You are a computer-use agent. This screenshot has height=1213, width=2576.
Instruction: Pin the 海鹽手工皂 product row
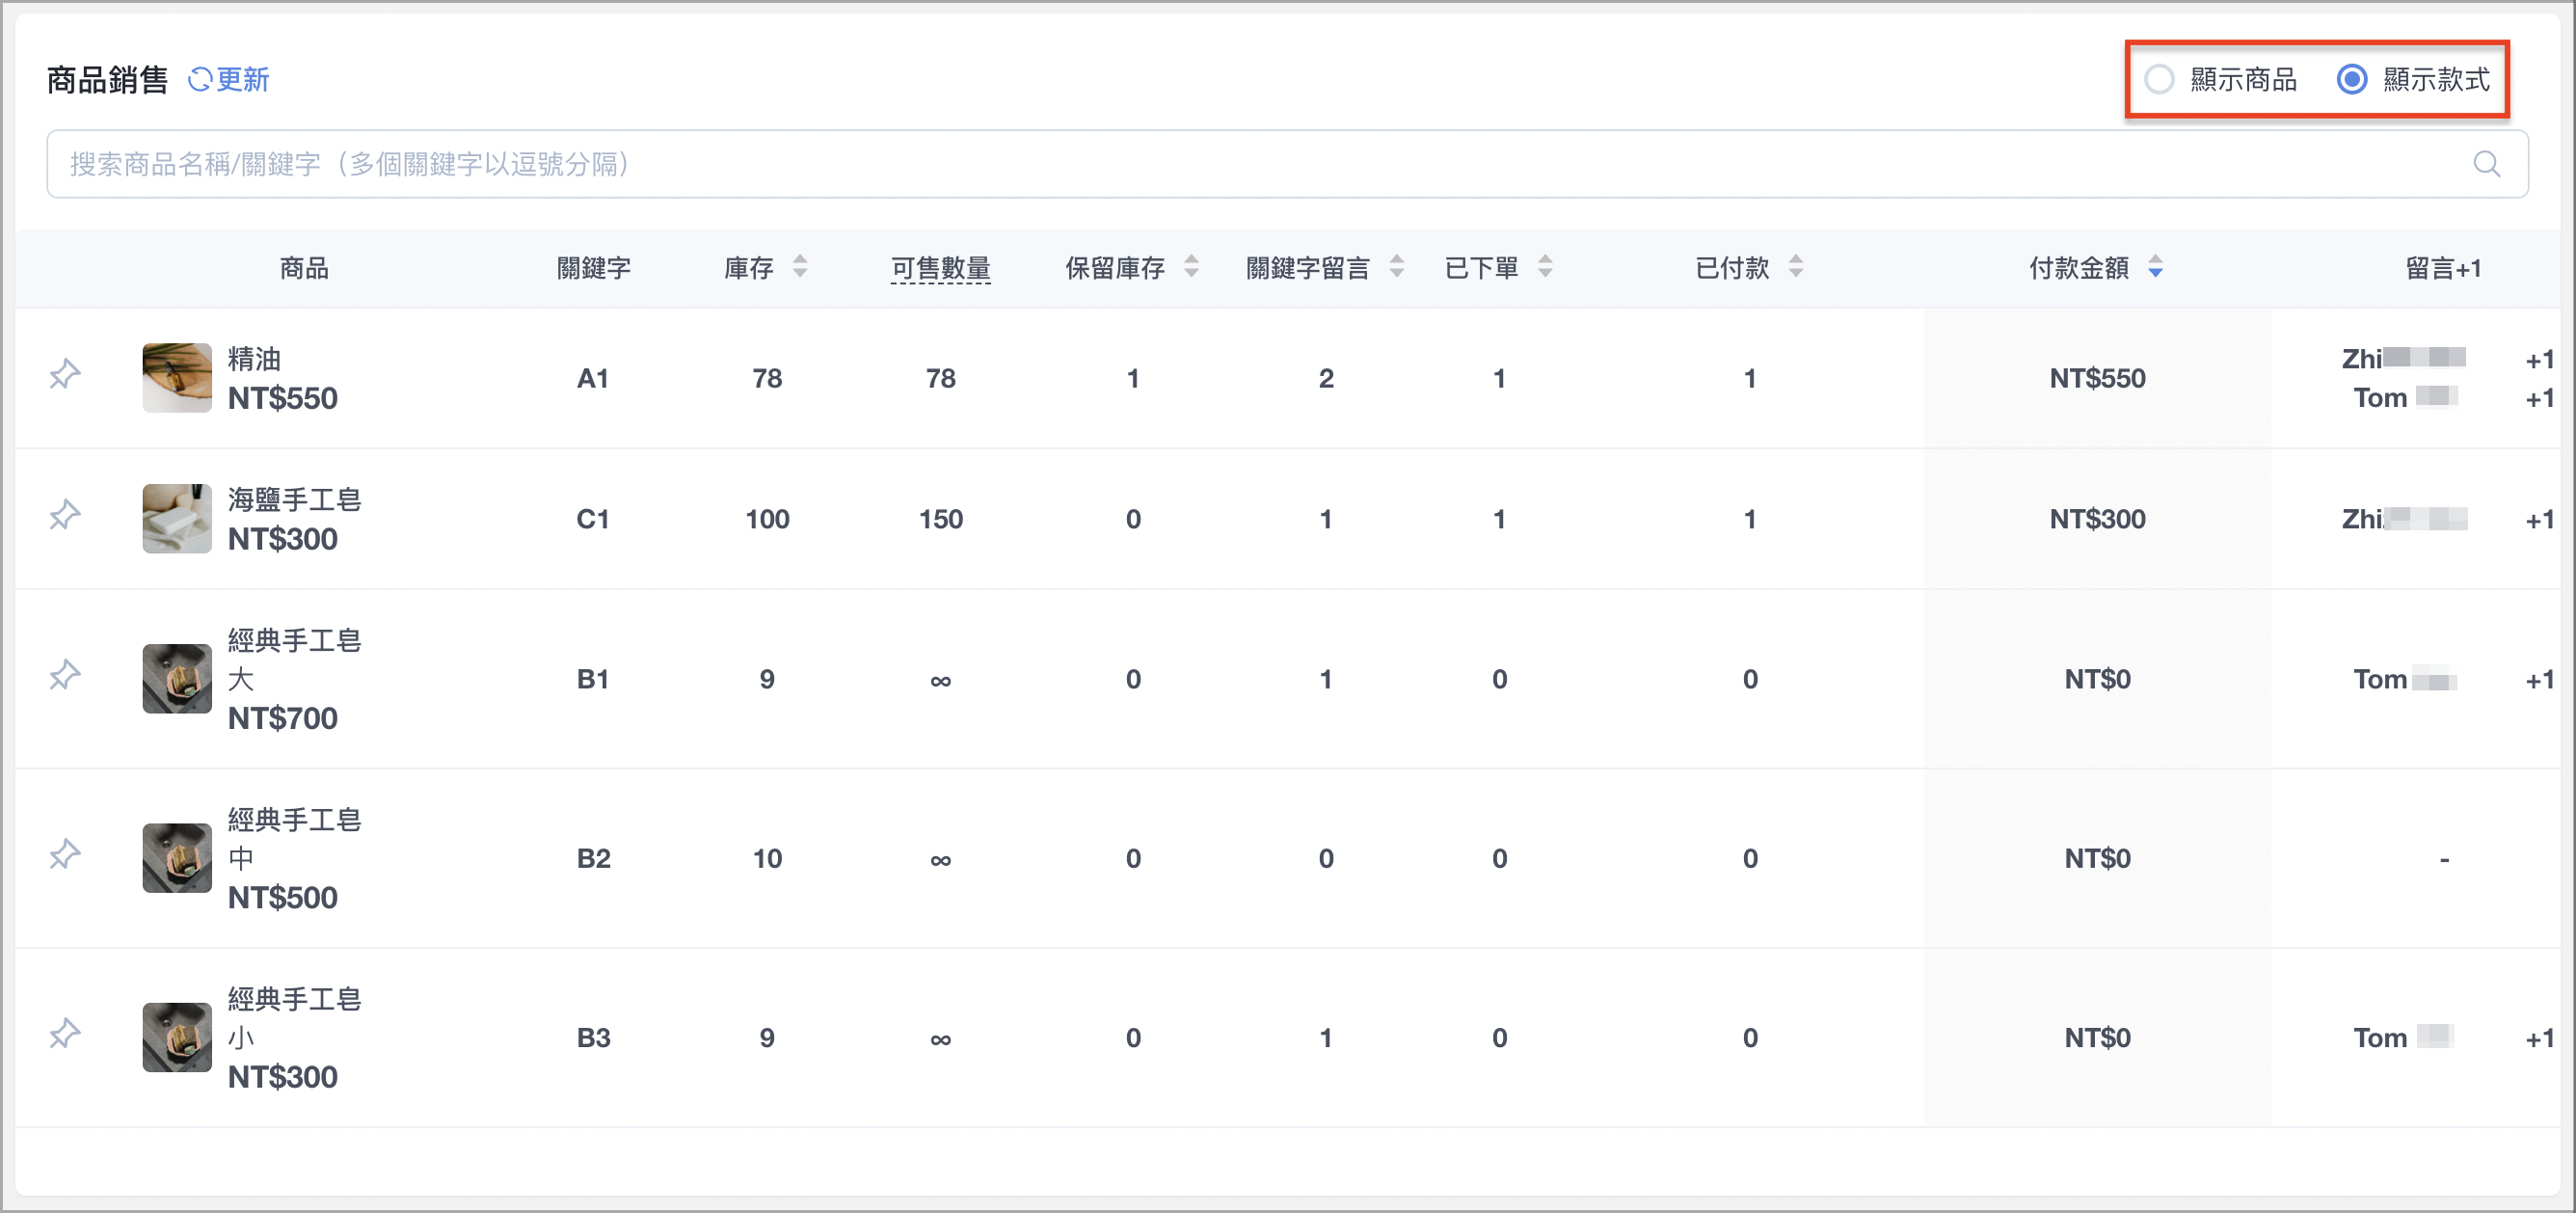point(65,515)
